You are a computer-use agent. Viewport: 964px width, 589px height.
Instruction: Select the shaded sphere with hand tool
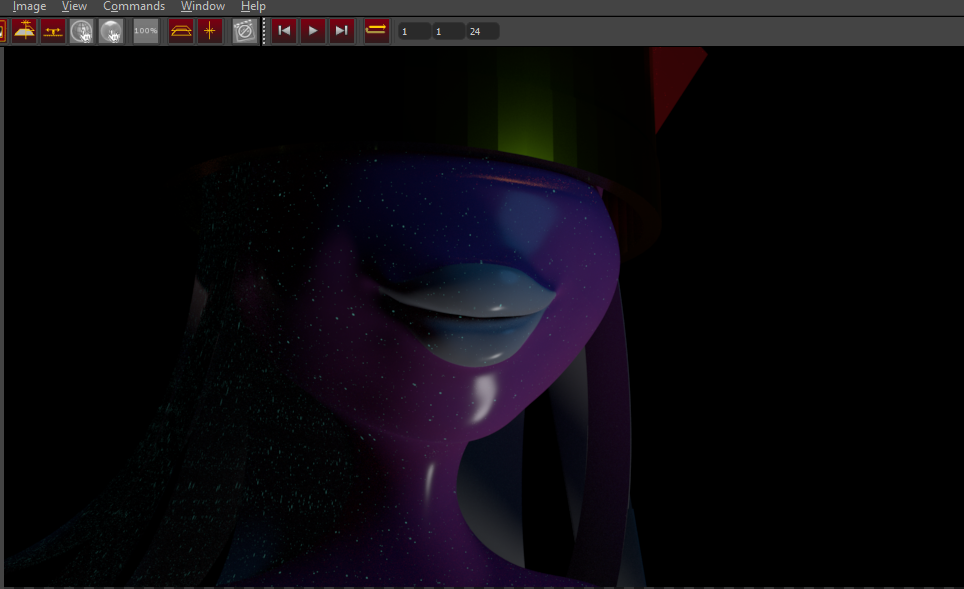111,31
